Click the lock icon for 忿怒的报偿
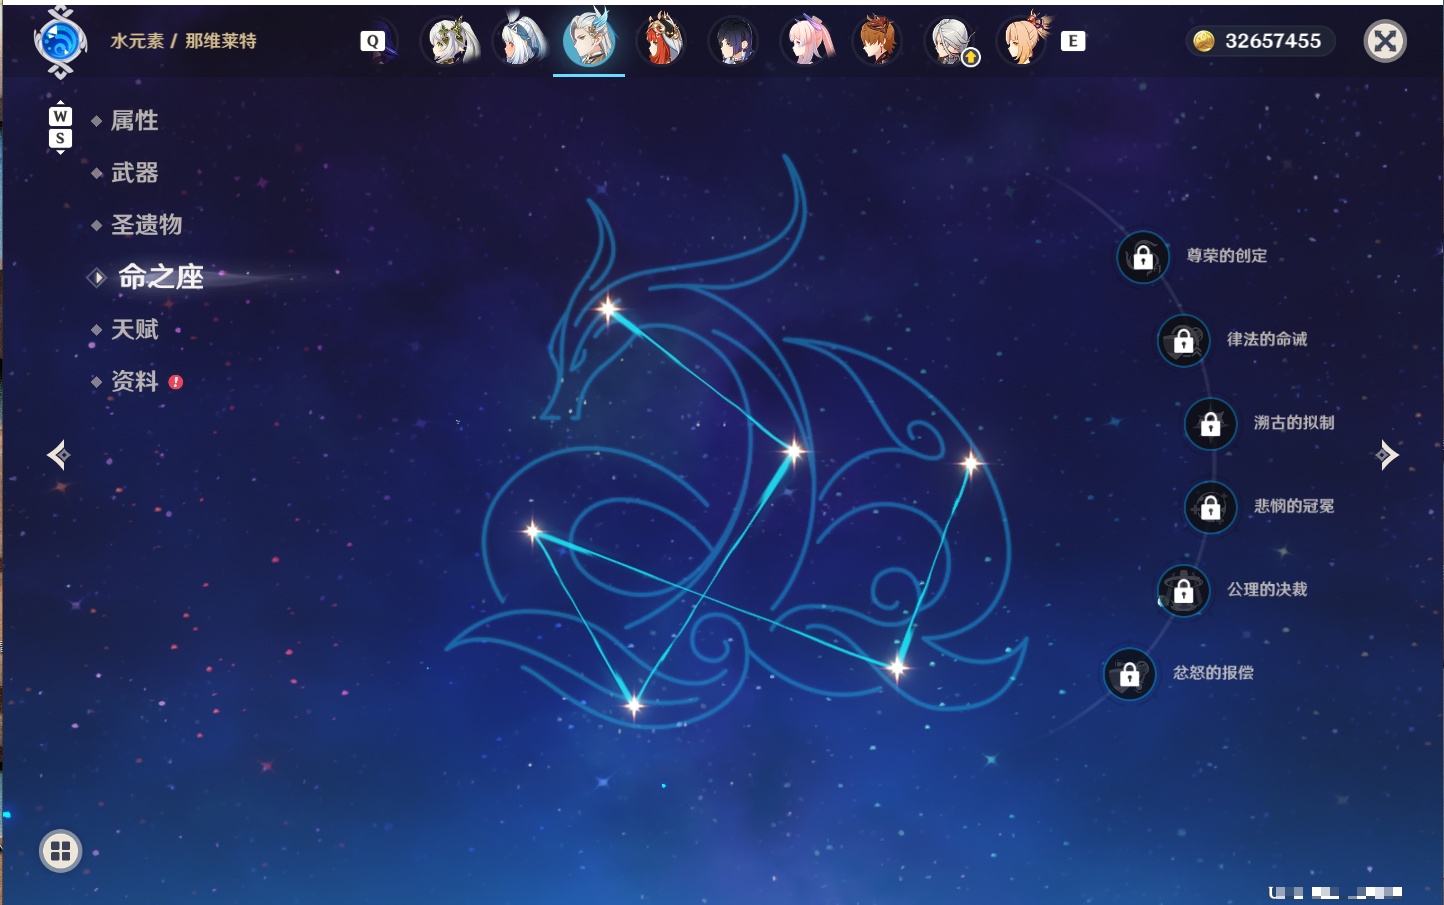 [x=1129, y=674]
